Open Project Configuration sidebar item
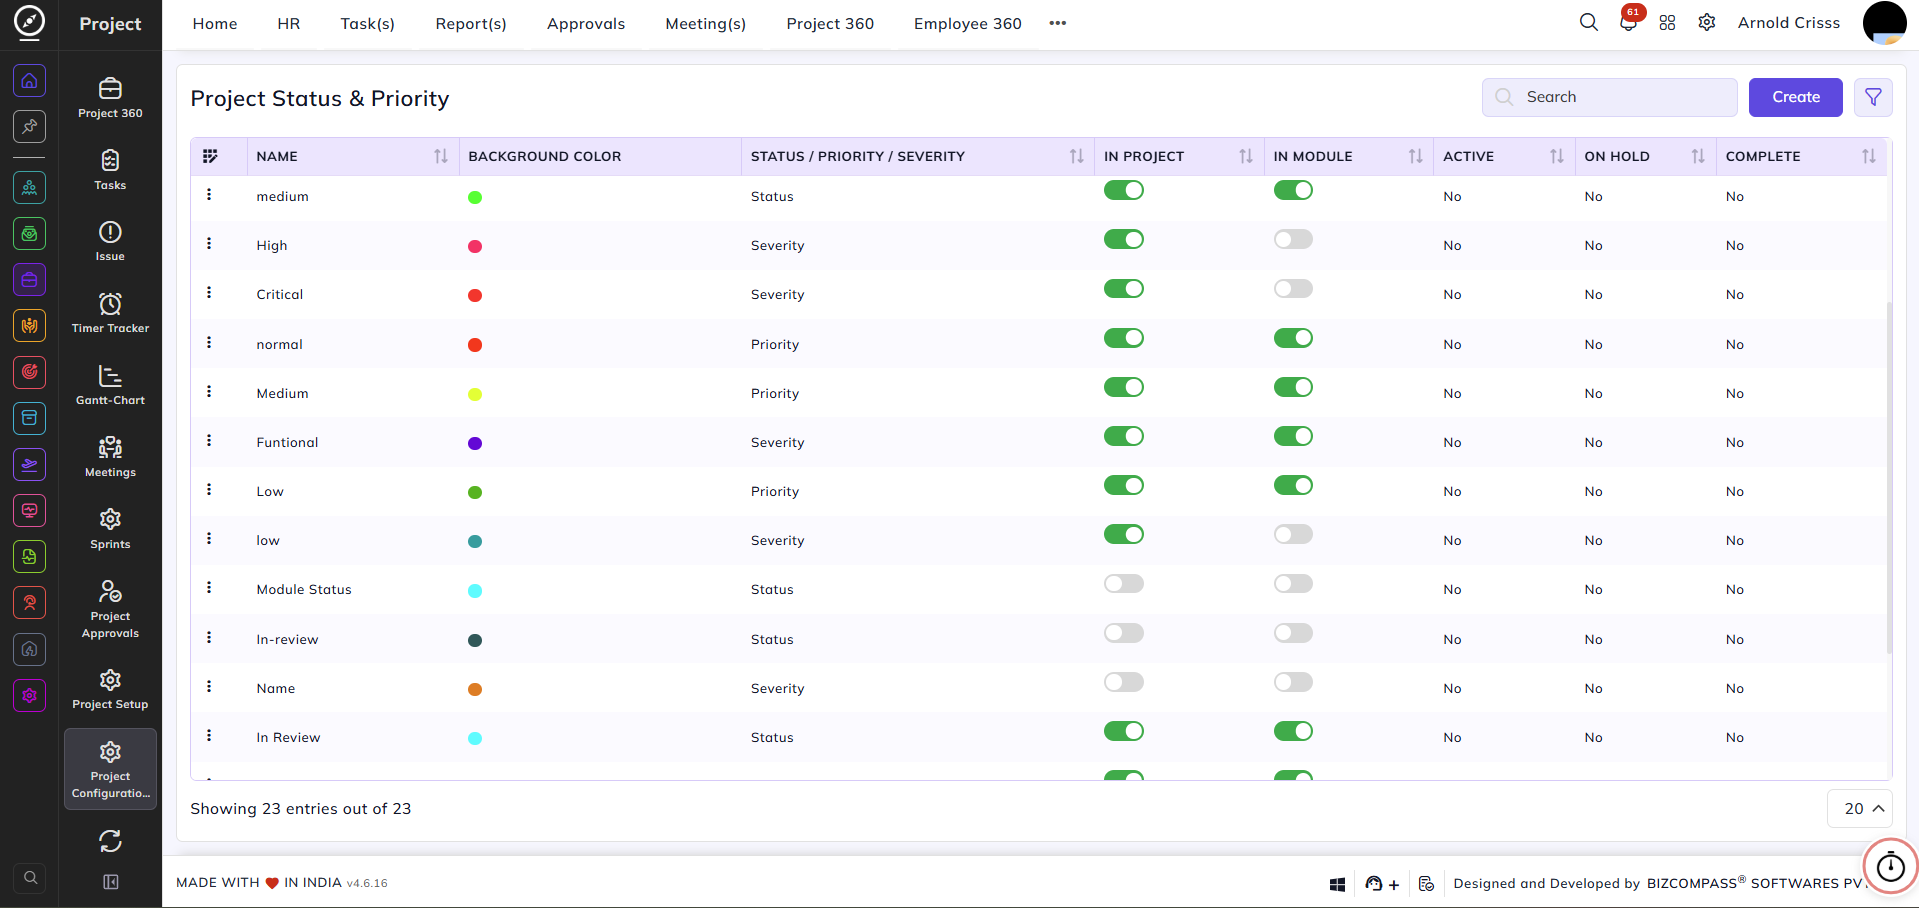The height and width of the screenshot is (908, 1919). [x=110, y=770]
